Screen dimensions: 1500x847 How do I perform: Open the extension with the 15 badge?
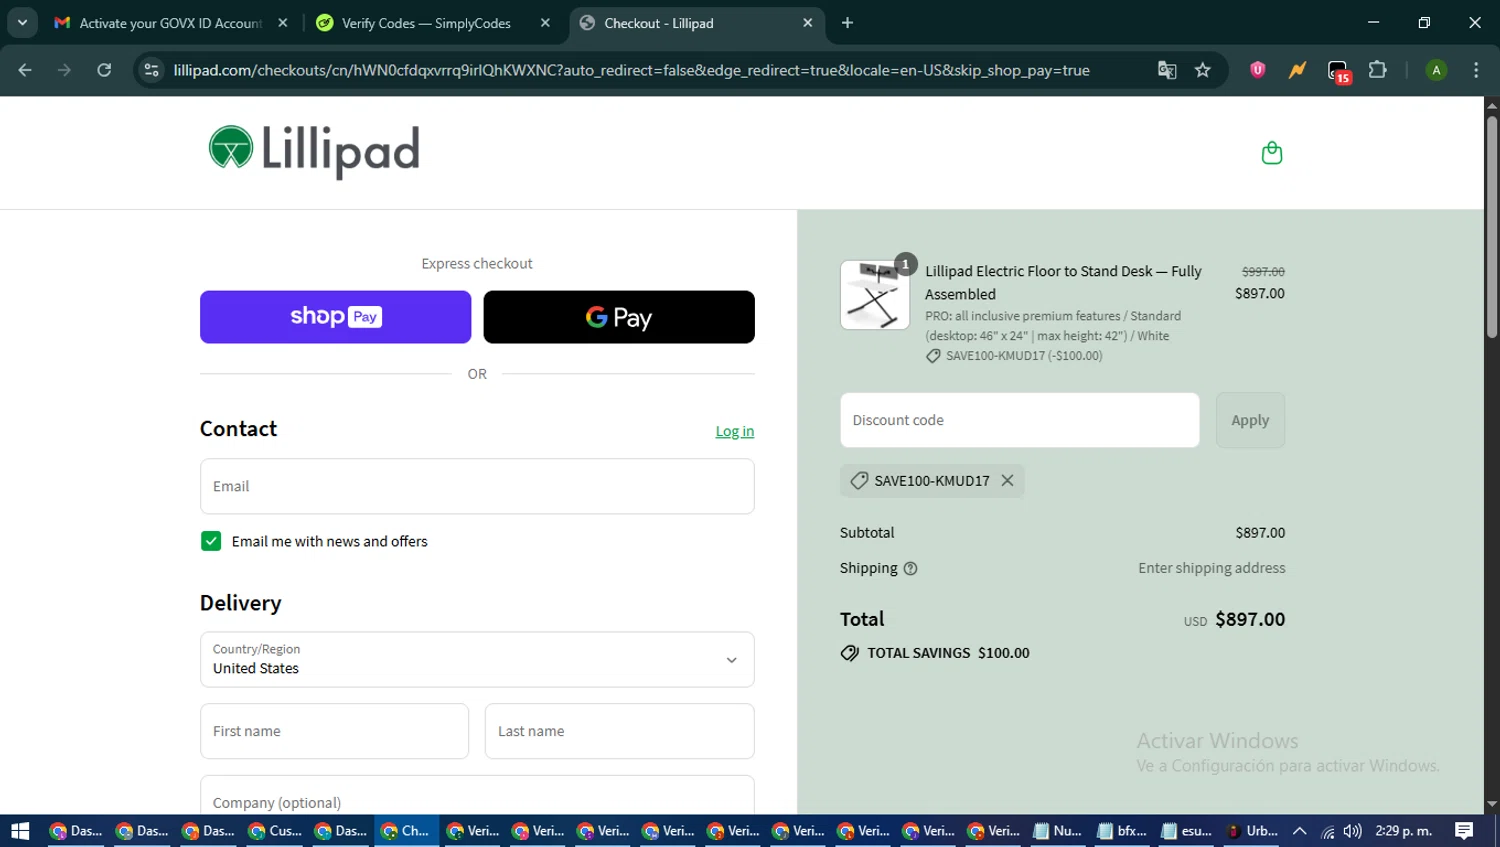(x=1338, y=71)
